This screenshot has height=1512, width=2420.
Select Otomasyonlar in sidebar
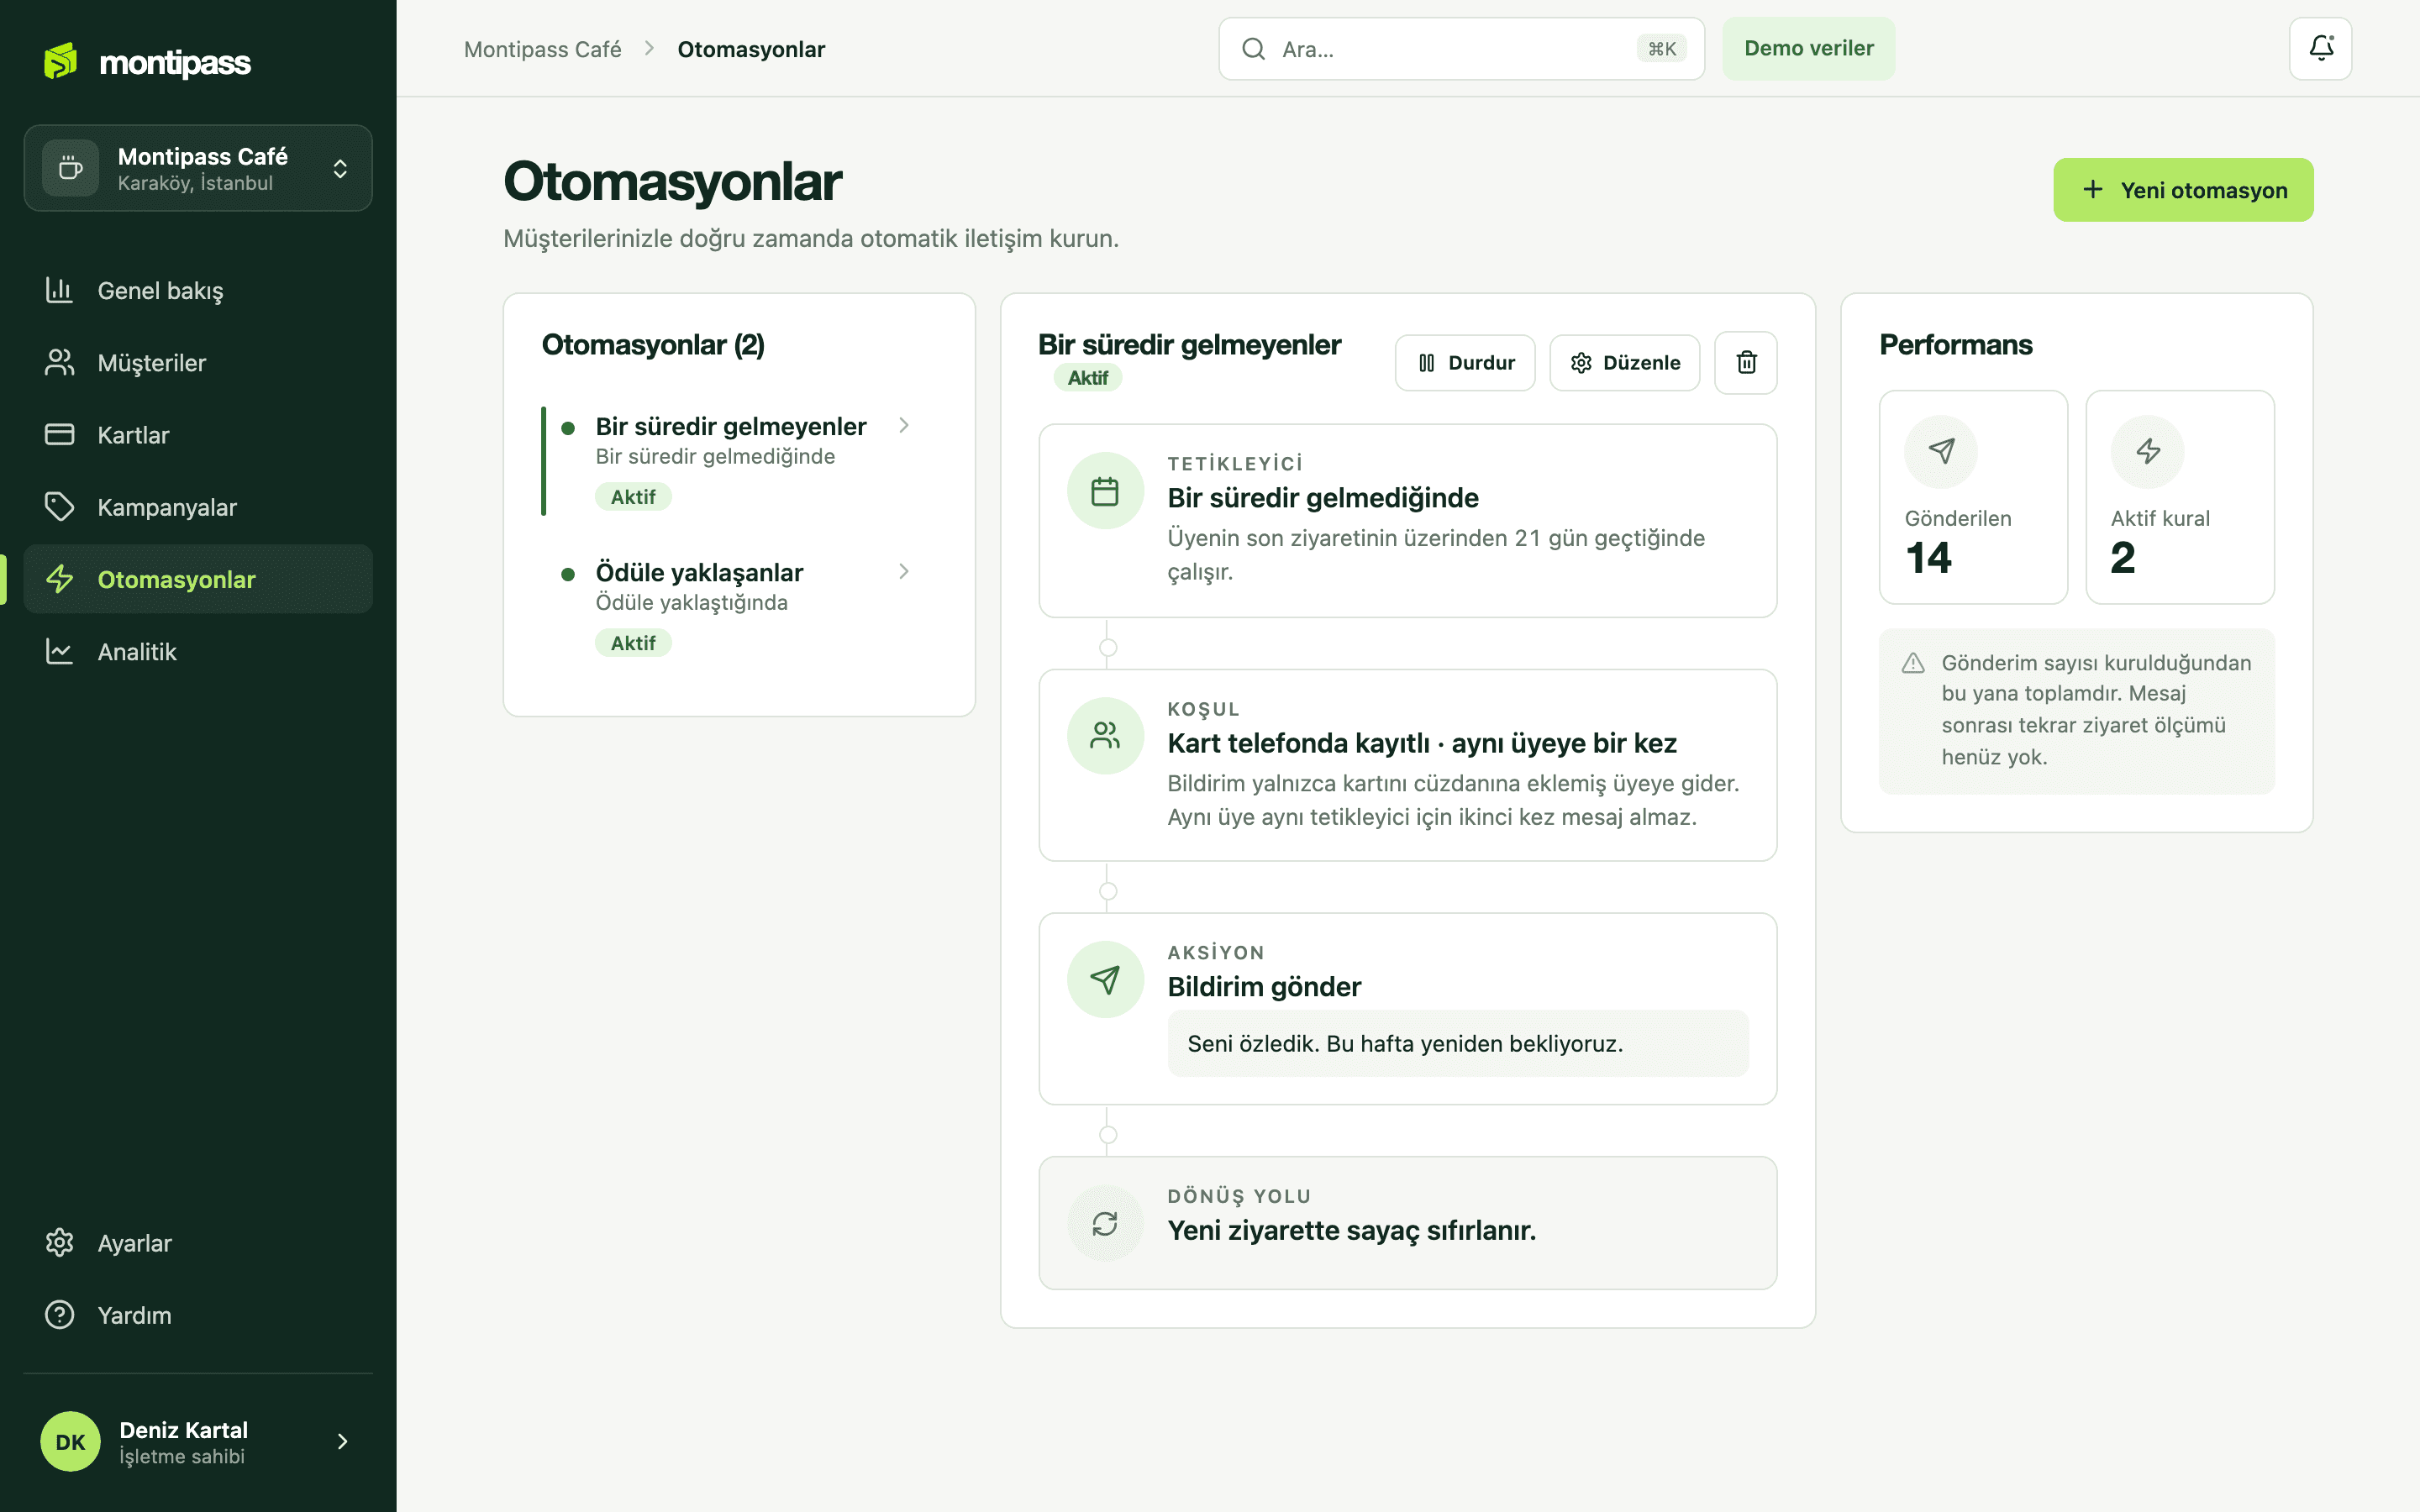click(198, 579)
